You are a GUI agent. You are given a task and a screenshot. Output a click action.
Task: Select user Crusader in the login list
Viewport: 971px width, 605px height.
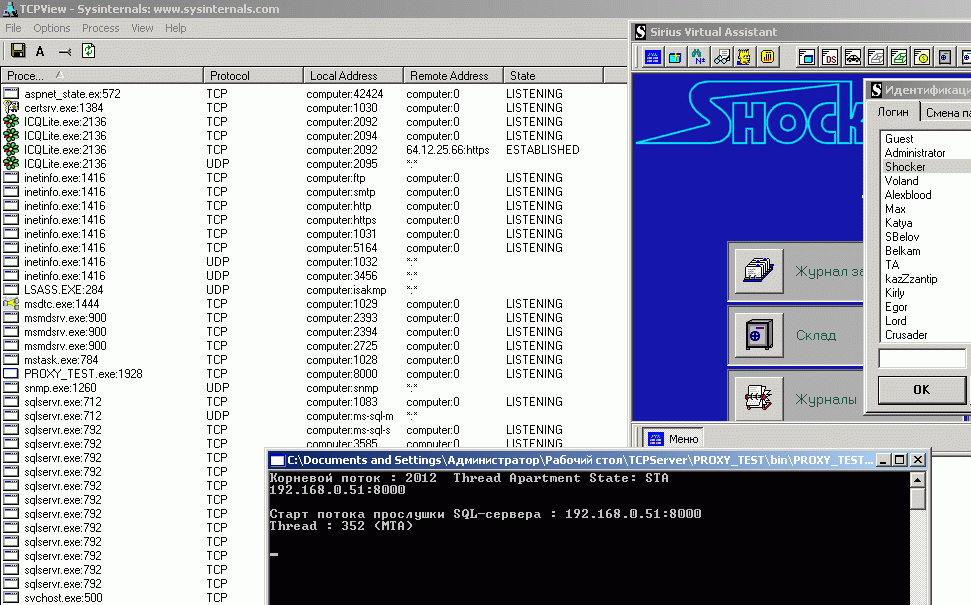point(906,335)
